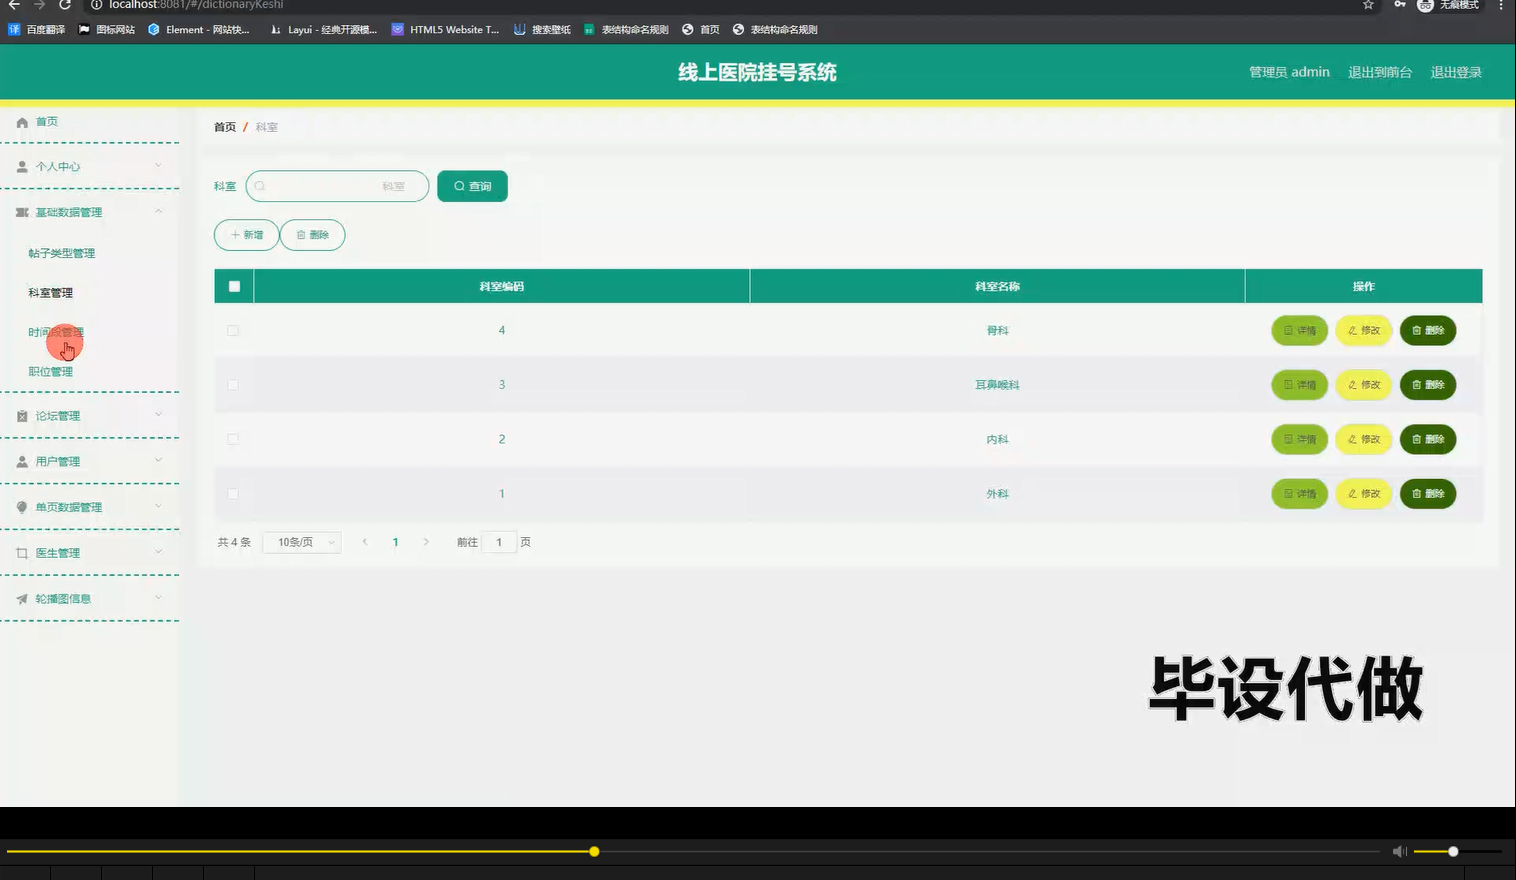
Task: Open the Element 网站快 bookmark
Action: click(x=199, y=30)
